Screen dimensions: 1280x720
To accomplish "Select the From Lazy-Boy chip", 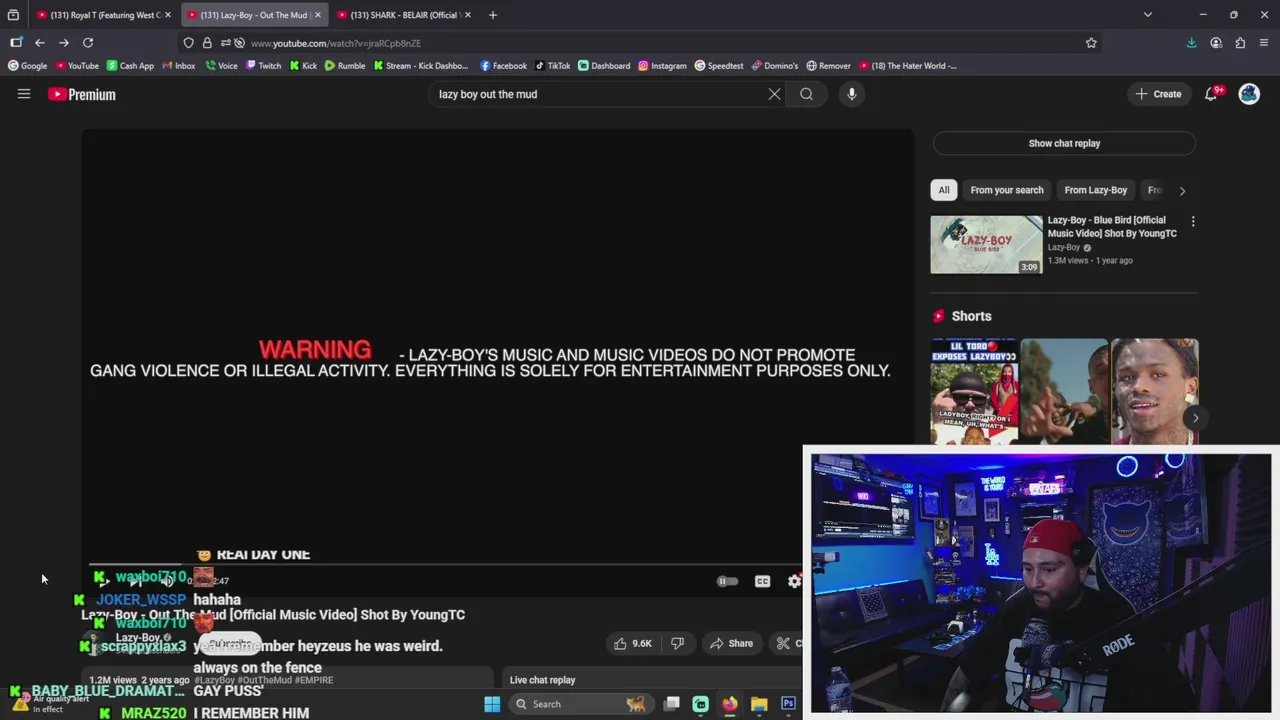I will point(1095,190).
